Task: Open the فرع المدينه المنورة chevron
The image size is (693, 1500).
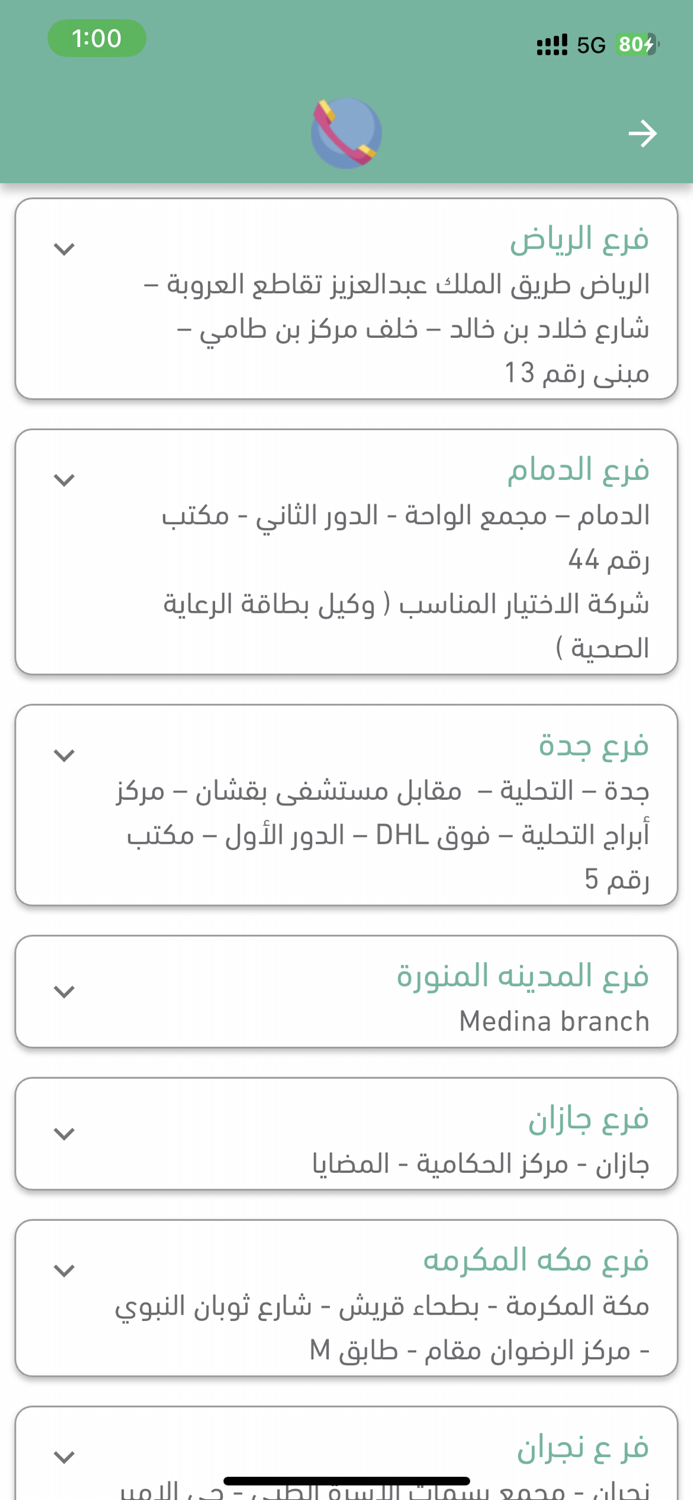Action: (64, 991)
